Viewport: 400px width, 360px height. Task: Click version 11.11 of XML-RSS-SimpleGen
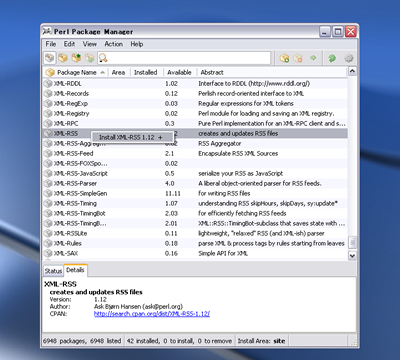tap(173, 193)
